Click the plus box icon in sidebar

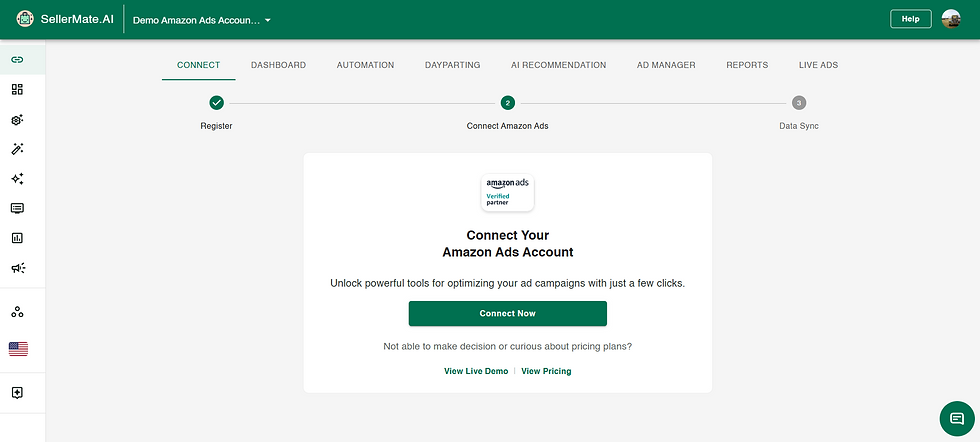[18, 393]
